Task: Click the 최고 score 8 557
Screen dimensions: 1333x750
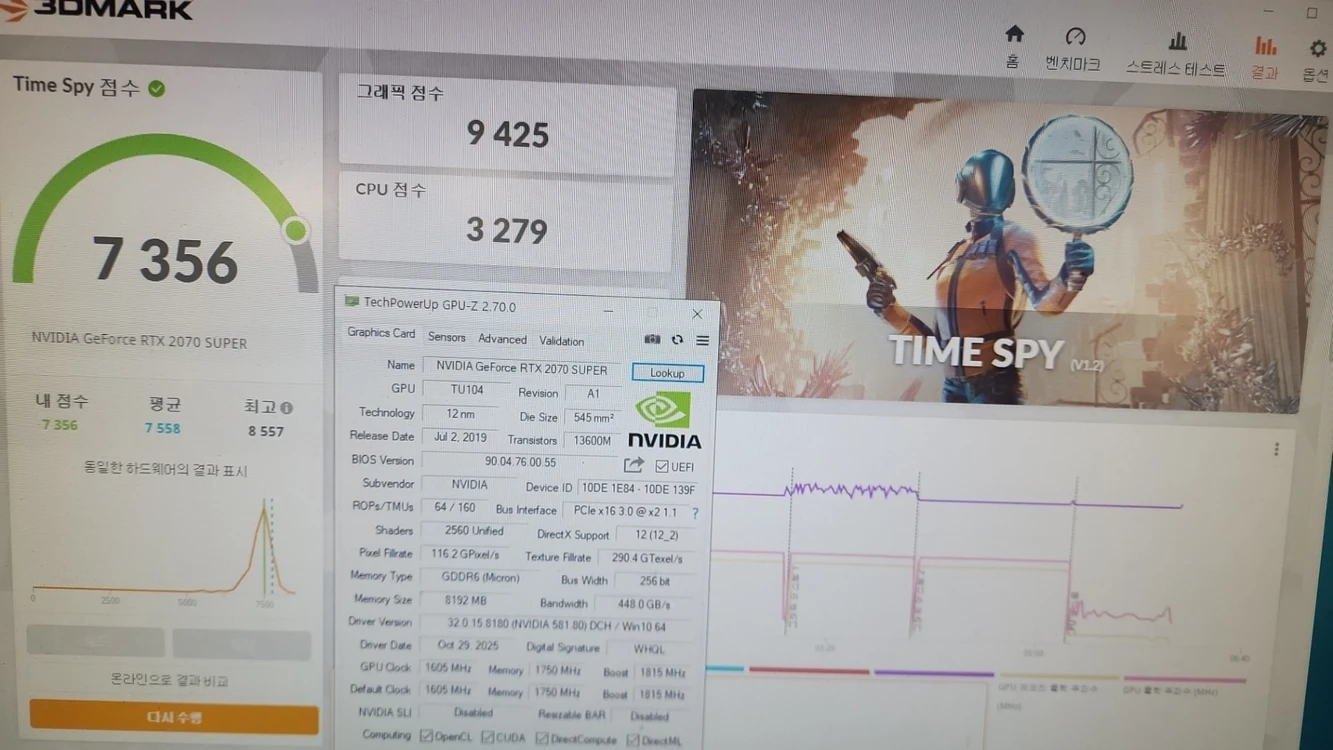Action: pyautogui.click(x=266, y=432)
